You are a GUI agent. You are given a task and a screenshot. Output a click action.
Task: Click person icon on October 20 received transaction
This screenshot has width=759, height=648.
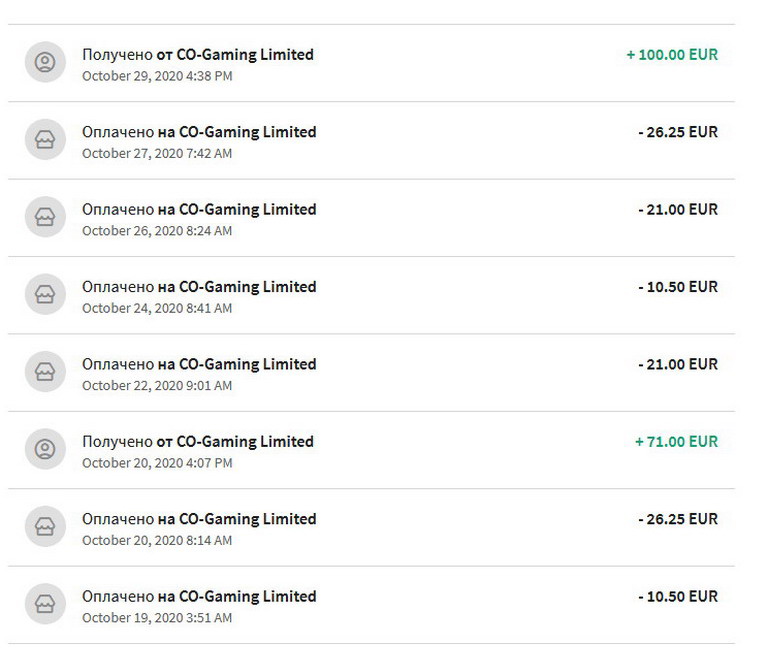(x=45, y=450)
